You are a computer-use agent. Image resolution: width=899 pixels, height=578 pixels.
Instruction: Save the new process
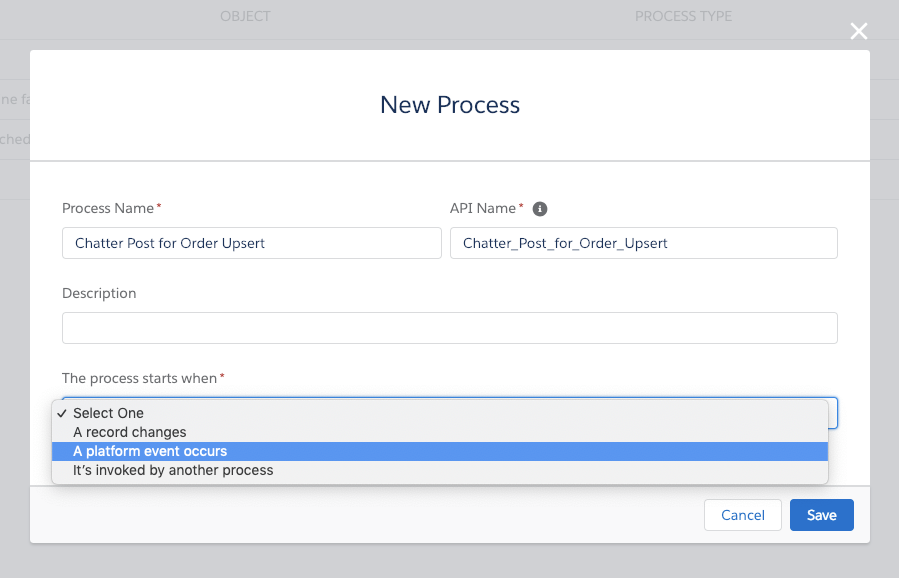(821, 515)
